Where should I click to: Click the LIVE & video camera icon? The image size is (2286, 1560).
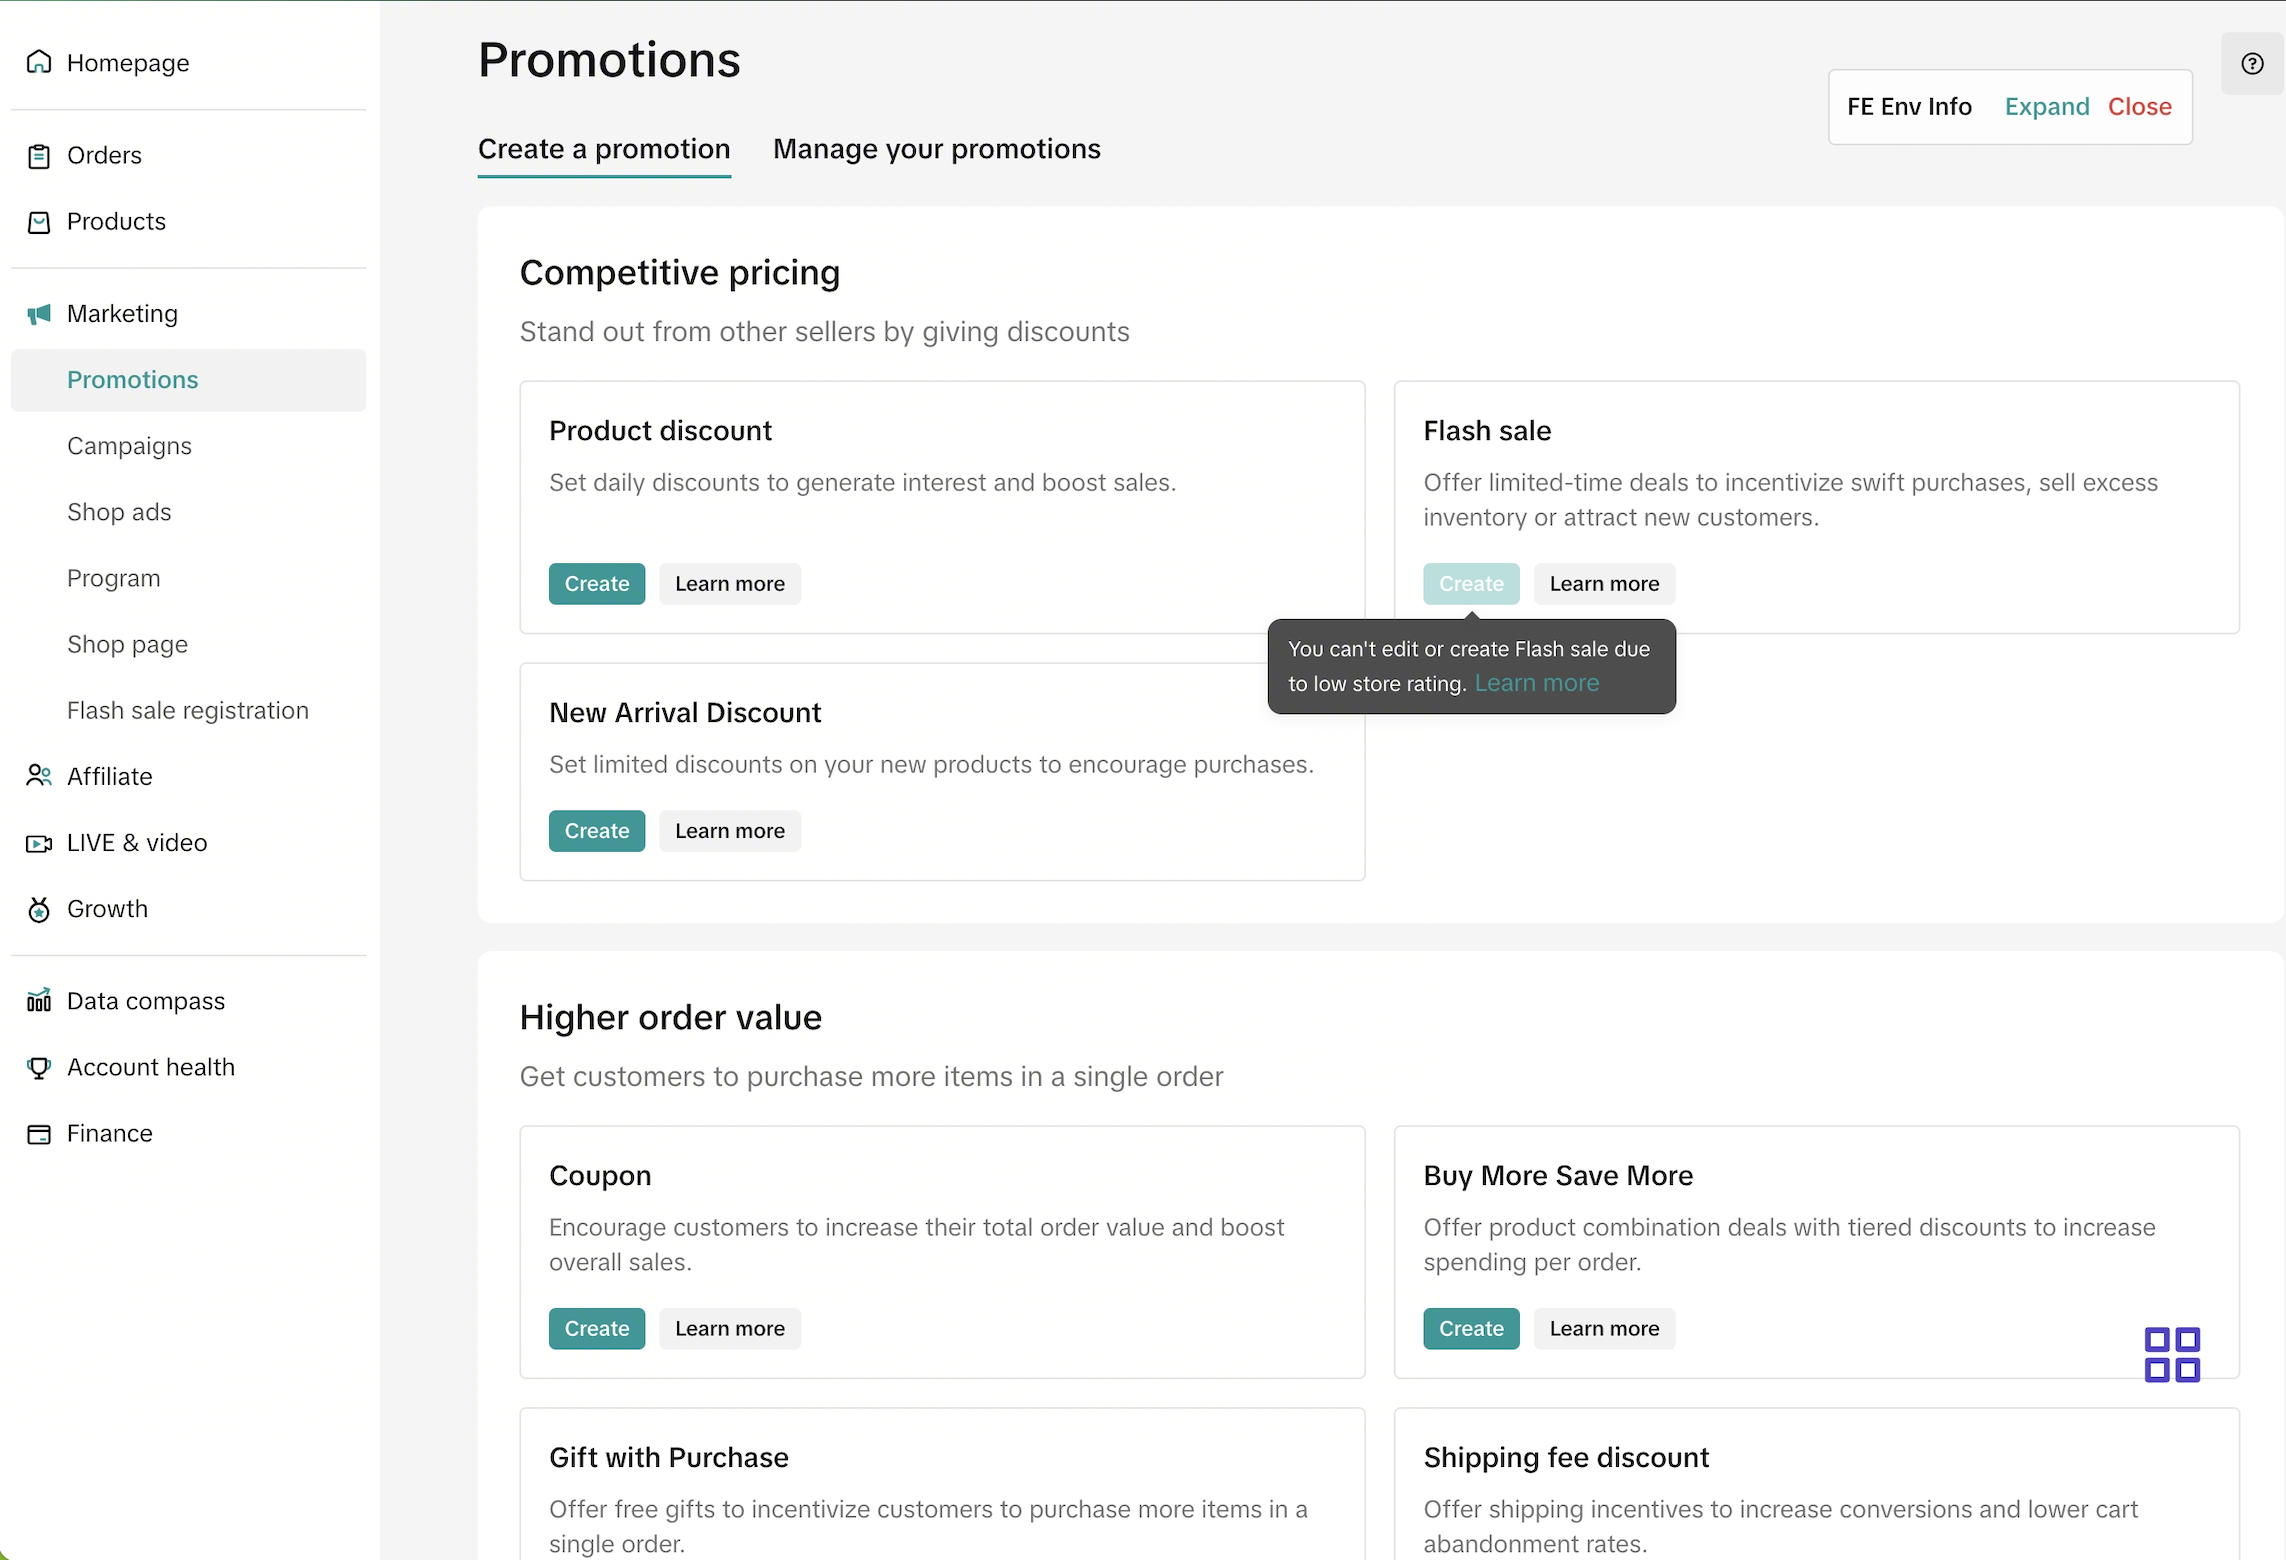pyautogui.click(x=39, y=843)
